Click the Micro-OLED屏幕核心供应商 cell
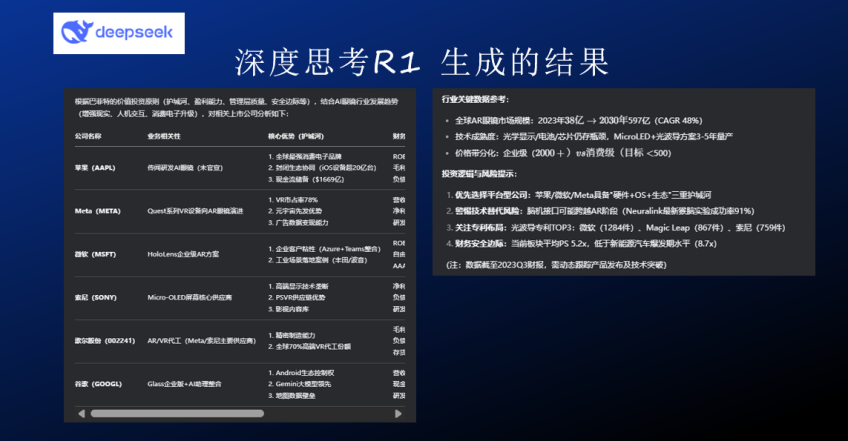This screenshot has height=441, width=848. [190, 298]
